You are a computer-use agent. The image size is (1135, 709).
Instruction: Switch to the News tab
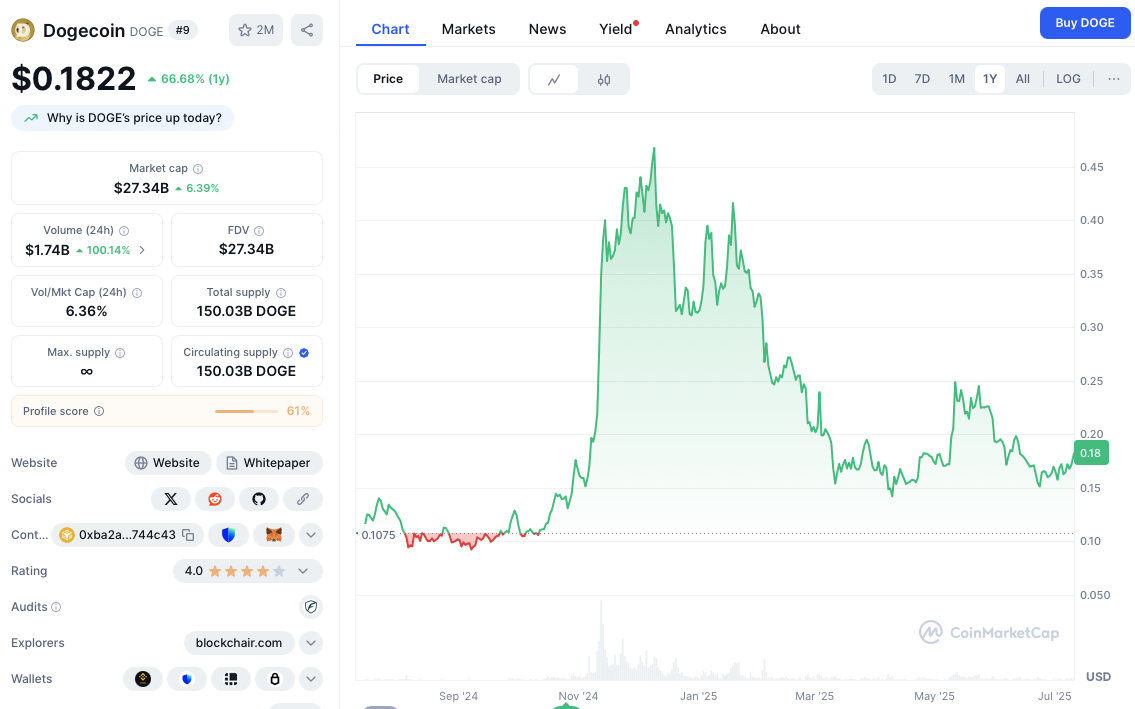coord(547,30)
